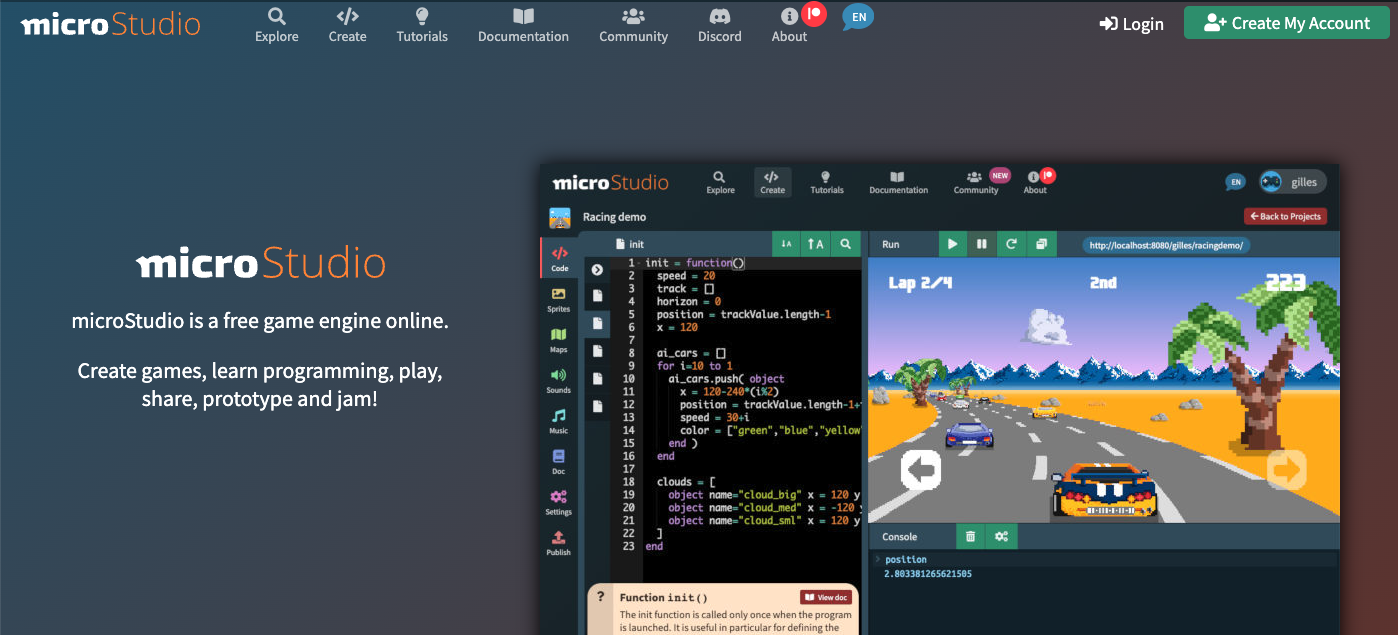The height and width of the screenshot is (636, 1398).
Task: Click the red Patreon badge in the main navigation
Action: point(814,14)
